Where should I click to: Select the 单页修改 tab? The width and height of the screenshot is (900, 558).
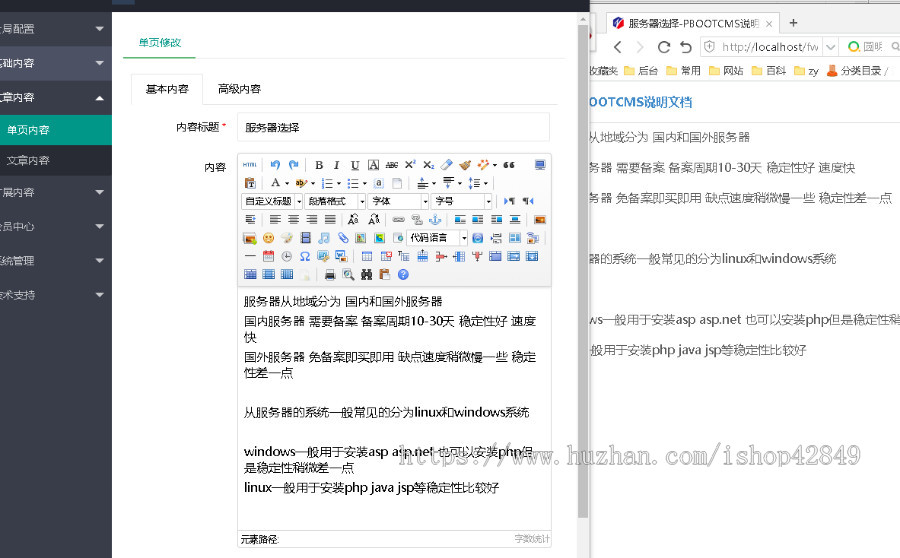[x=160, y=42]
